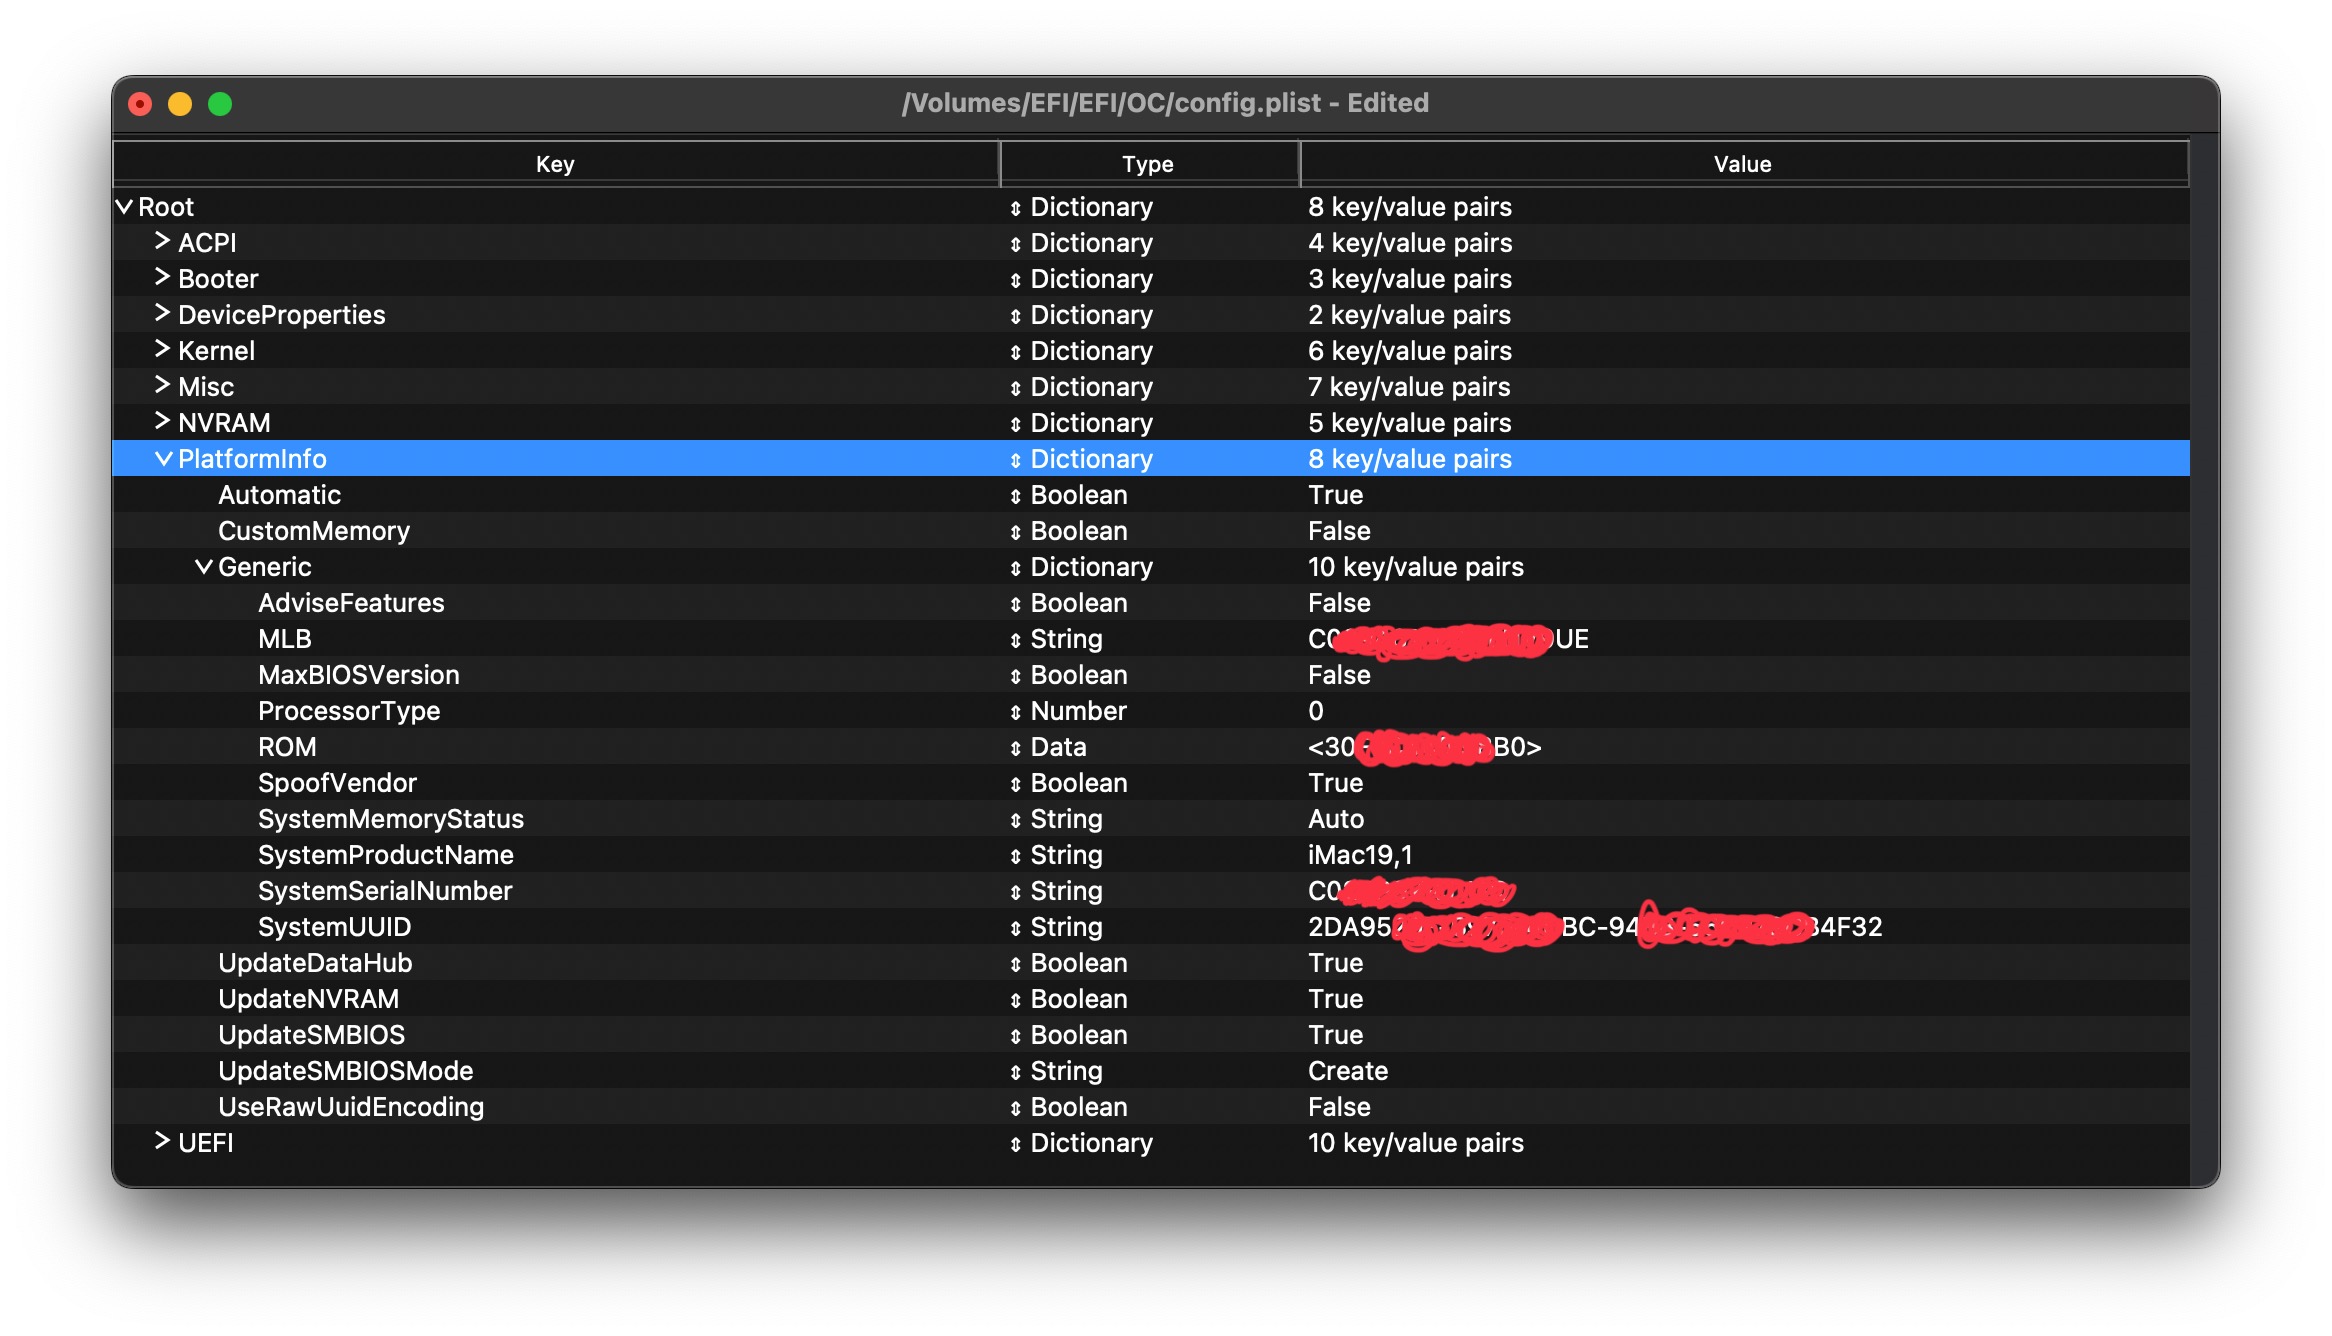Click the green zoom window button
This screenshot has width=2332, height=1336.
click(x=220, y=104)
